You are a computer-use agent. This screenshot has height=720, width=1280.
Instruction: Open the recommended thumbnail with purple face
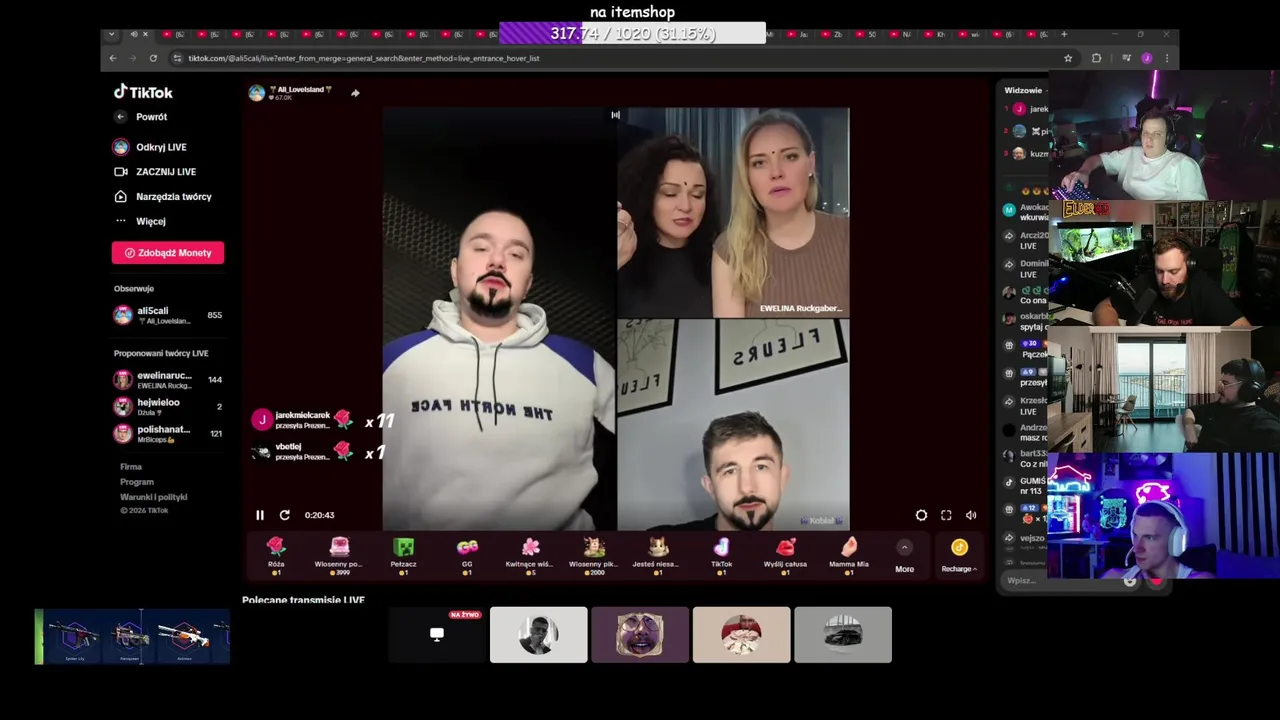tap(640, 634)
